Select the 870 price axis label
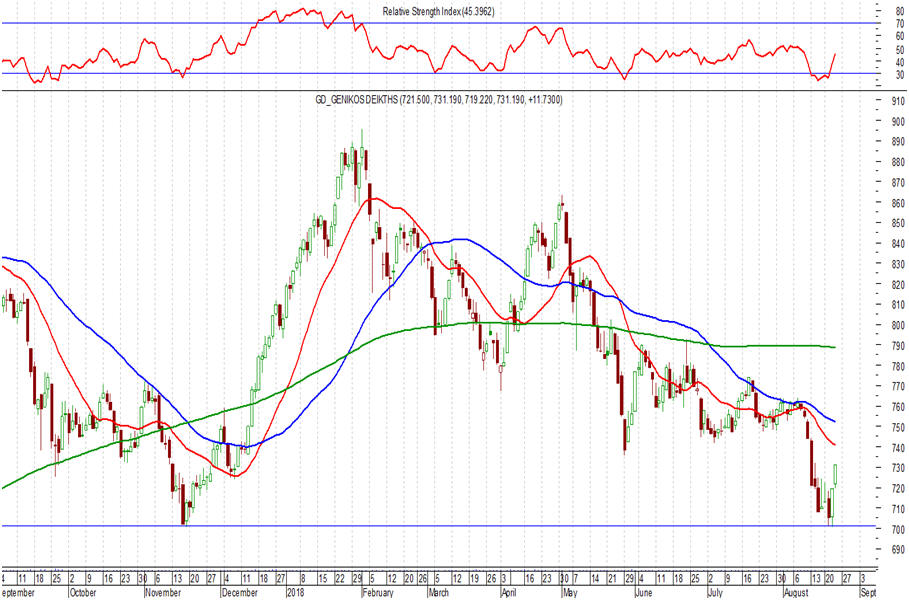Screen dimensions: 909x600 (898, 183)
